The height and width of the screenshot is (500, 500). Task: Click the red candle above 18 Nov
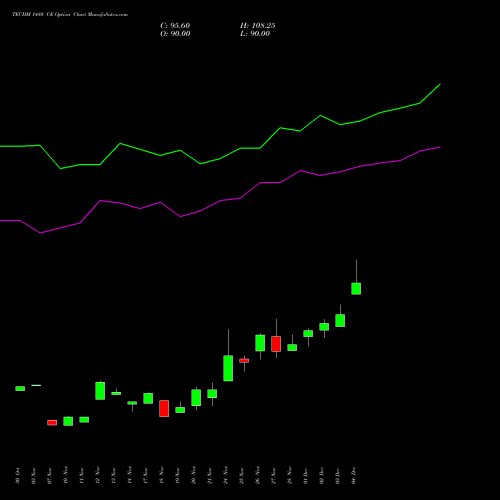pyautogui.click(x=164, y=408)
